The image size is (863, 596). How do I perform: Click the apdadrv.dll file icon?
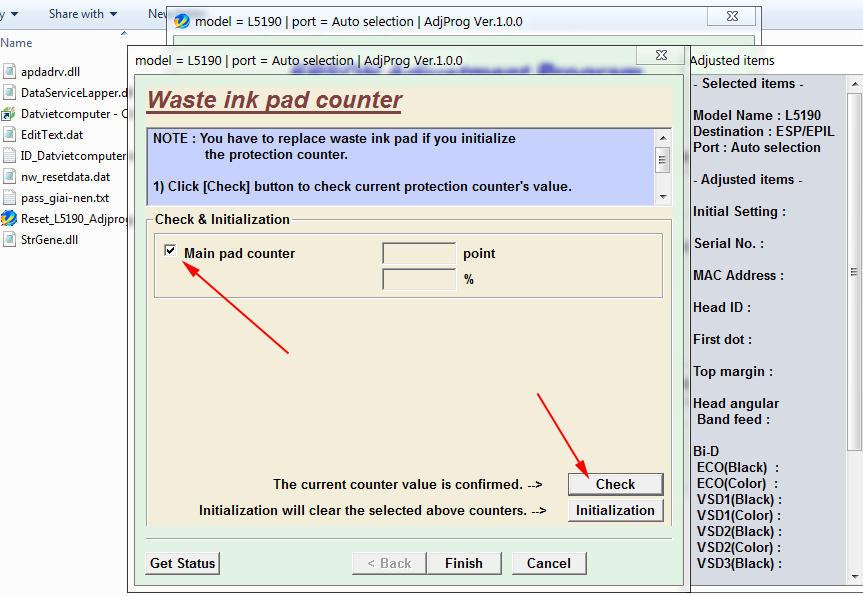click(x=9, y=72)
